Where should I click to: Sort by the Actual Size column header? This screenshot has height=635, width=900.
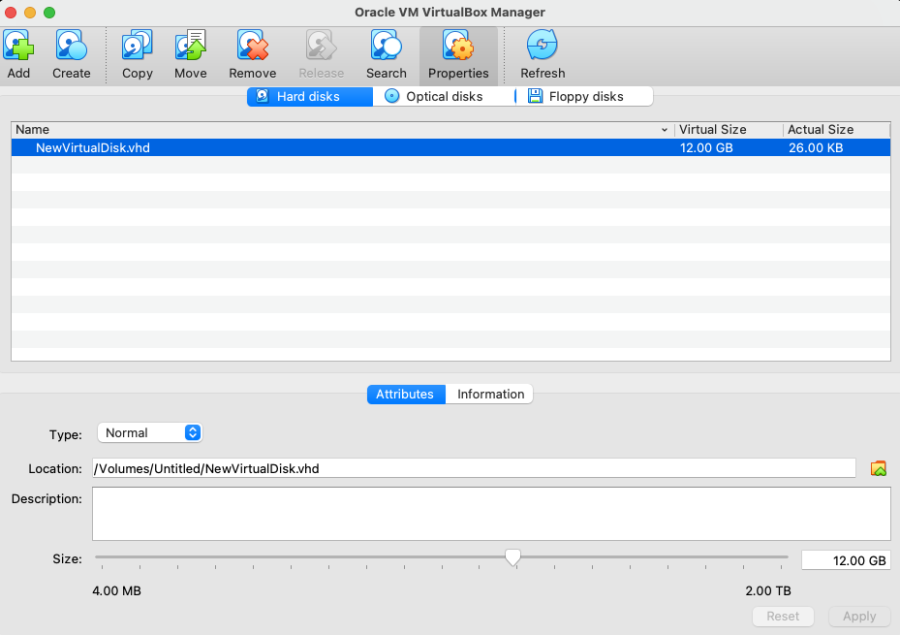[x=836, y=130]
